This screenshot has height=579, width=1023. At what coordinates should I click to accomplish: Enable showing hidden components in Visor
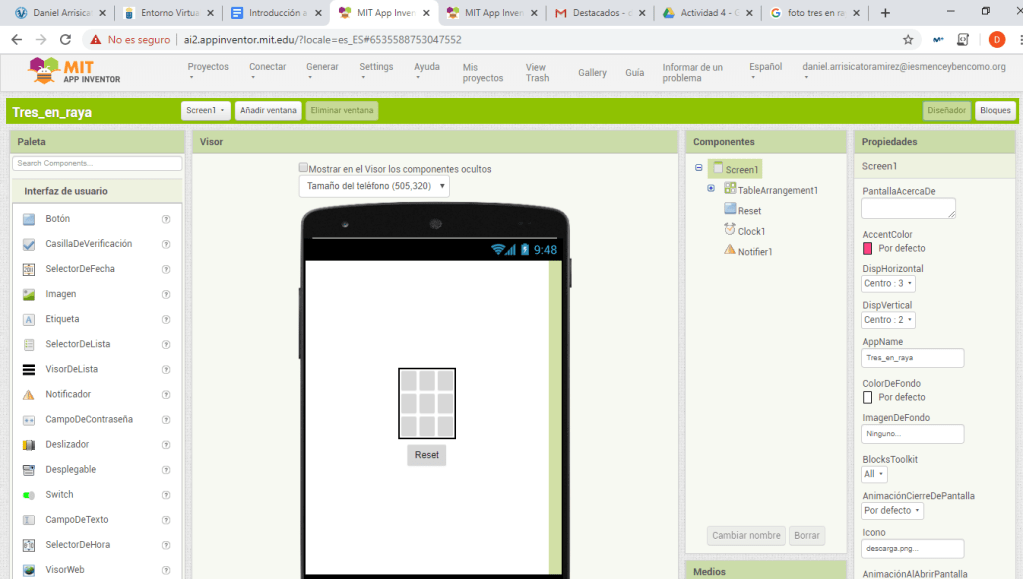click(304, 168)
